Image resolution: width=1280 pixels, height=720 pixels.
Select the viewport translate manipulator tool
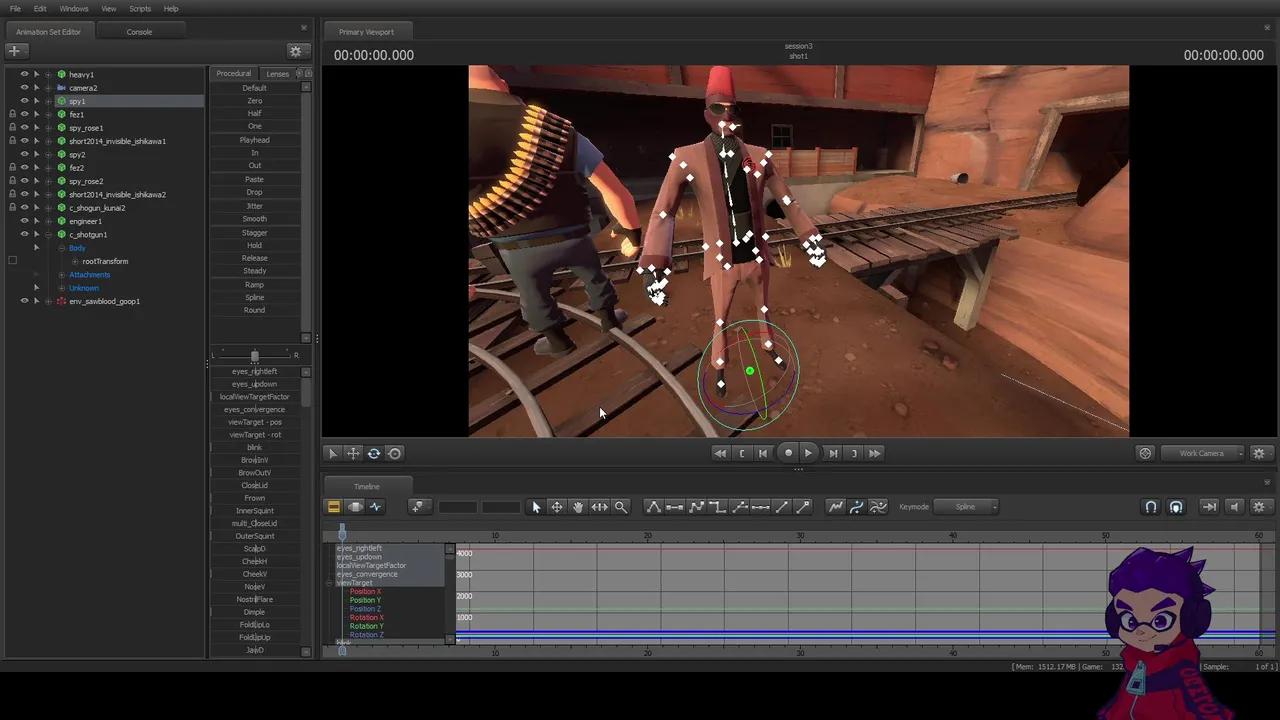point(353,453)
